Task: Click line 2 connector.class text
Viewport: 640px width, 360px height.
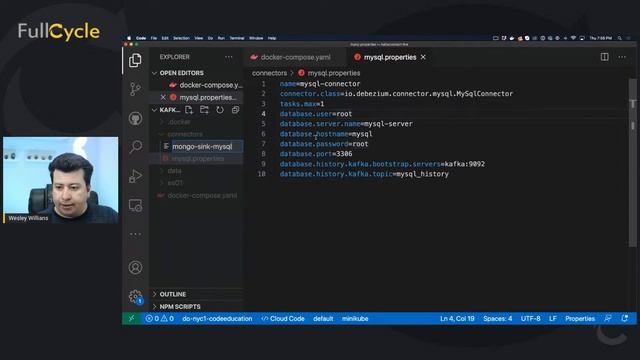Action: 396,94
